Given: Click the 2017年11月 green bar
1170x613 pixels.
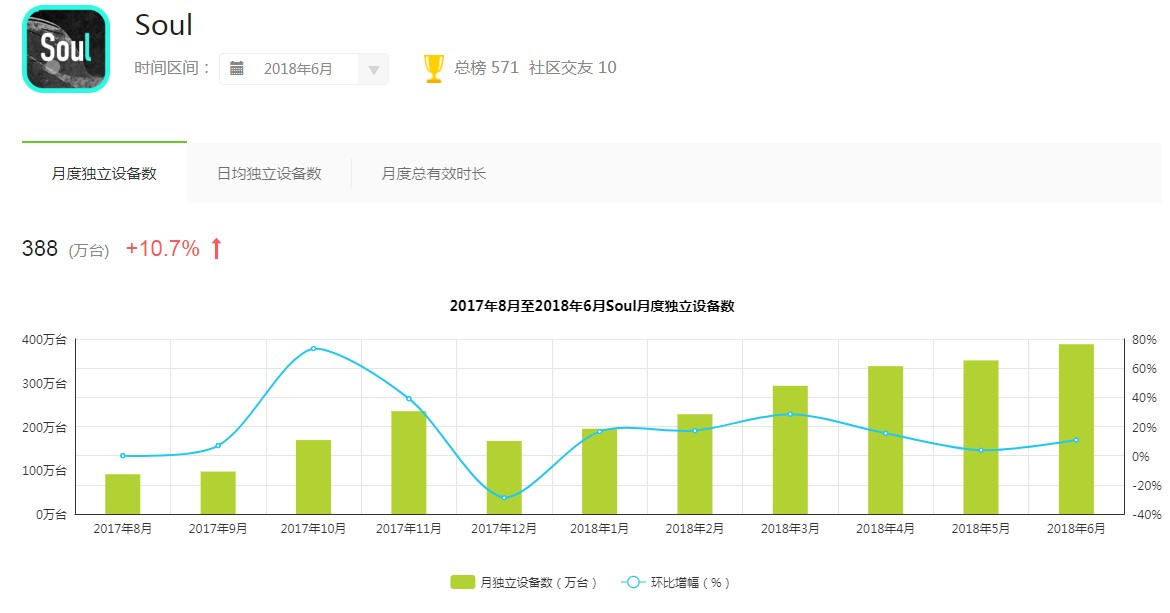Looking at the screenshot, I should point(409,462).
